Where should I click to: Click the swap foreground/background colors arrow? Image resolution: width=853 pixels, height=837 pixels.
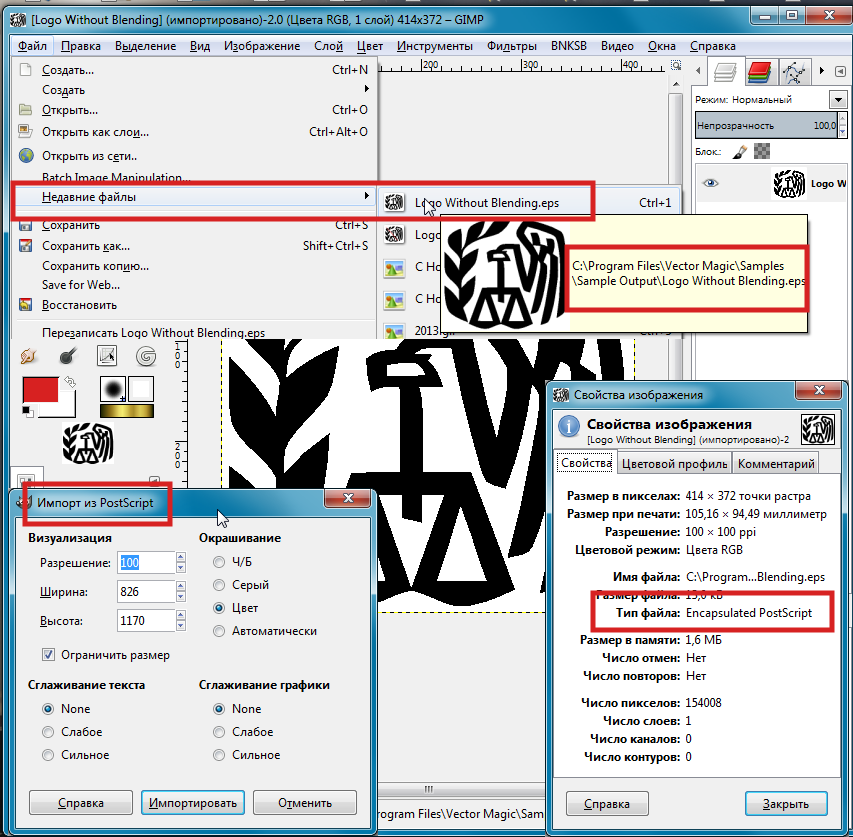(x=70, y=382)
